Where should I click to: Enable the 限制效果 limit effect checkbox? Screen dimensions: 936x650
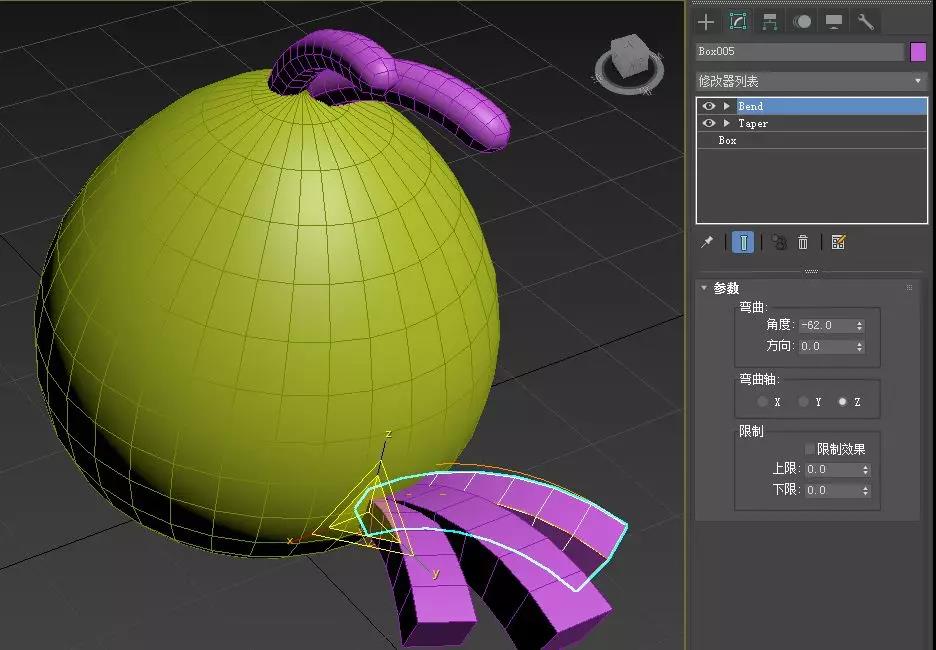click(x=809, y=449)
